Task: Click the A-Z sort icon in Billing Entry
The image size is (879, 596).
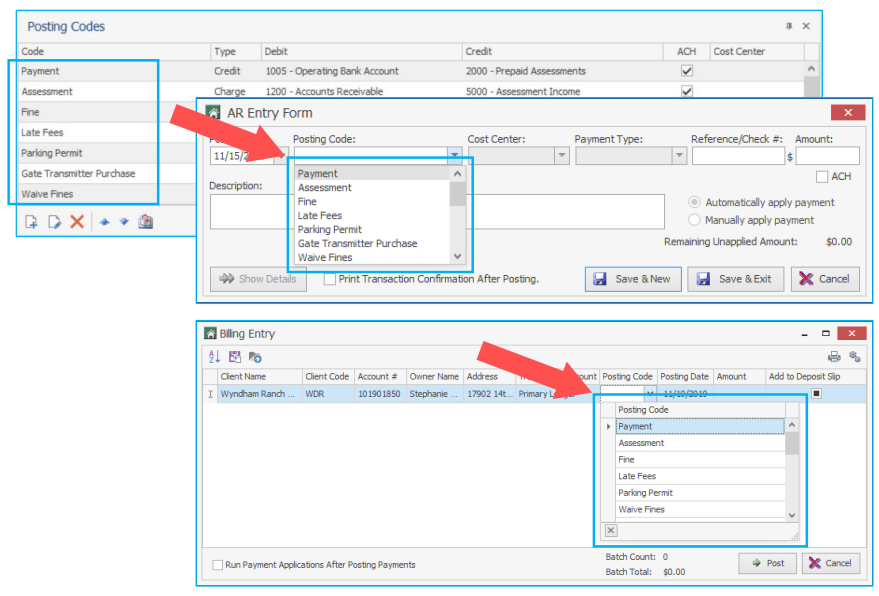Action: tap(213, 357)
